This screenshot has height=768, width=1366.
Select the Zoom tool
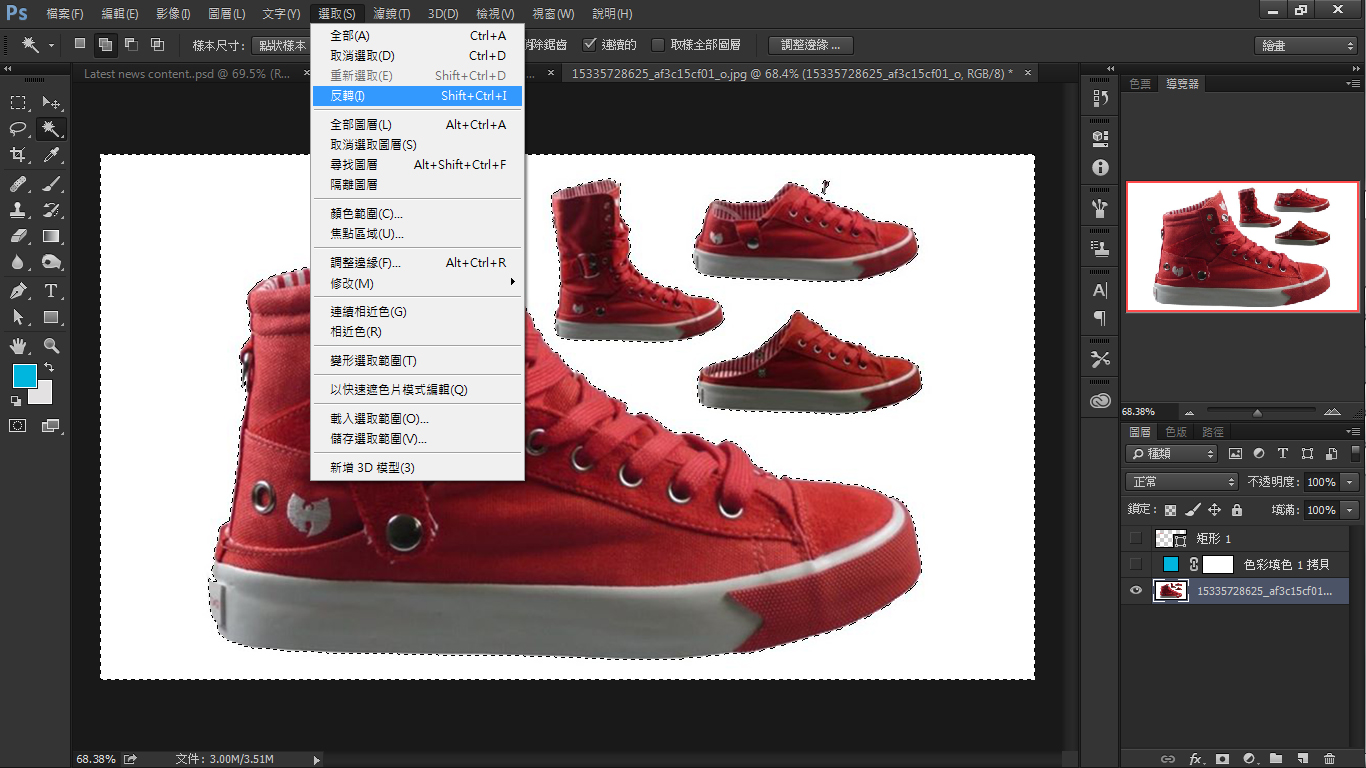51,346
